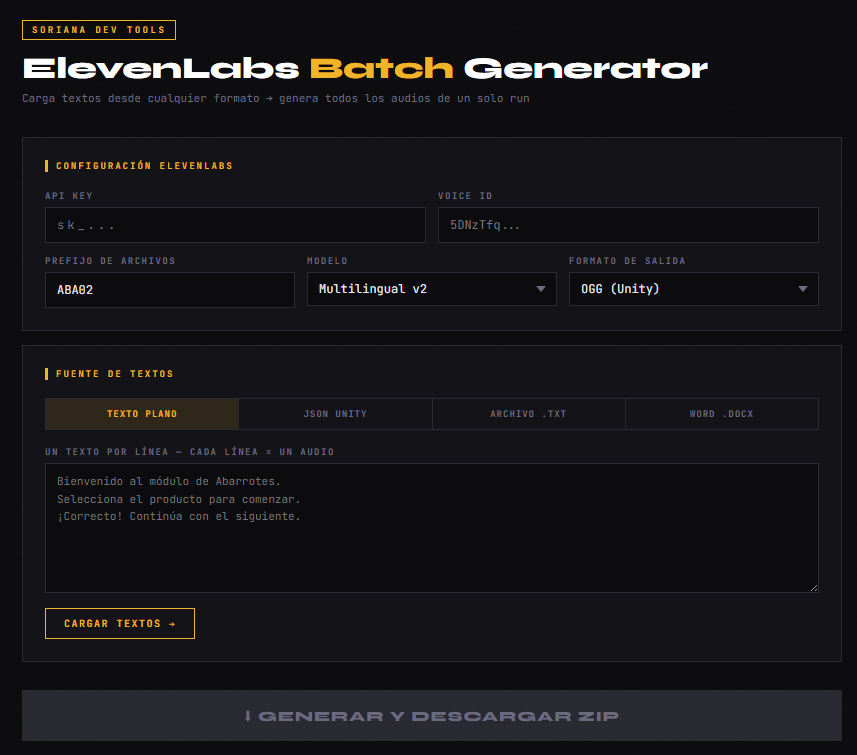Open the Modelo dropdown showing Multilingual v2

click(x=431, y=289)
